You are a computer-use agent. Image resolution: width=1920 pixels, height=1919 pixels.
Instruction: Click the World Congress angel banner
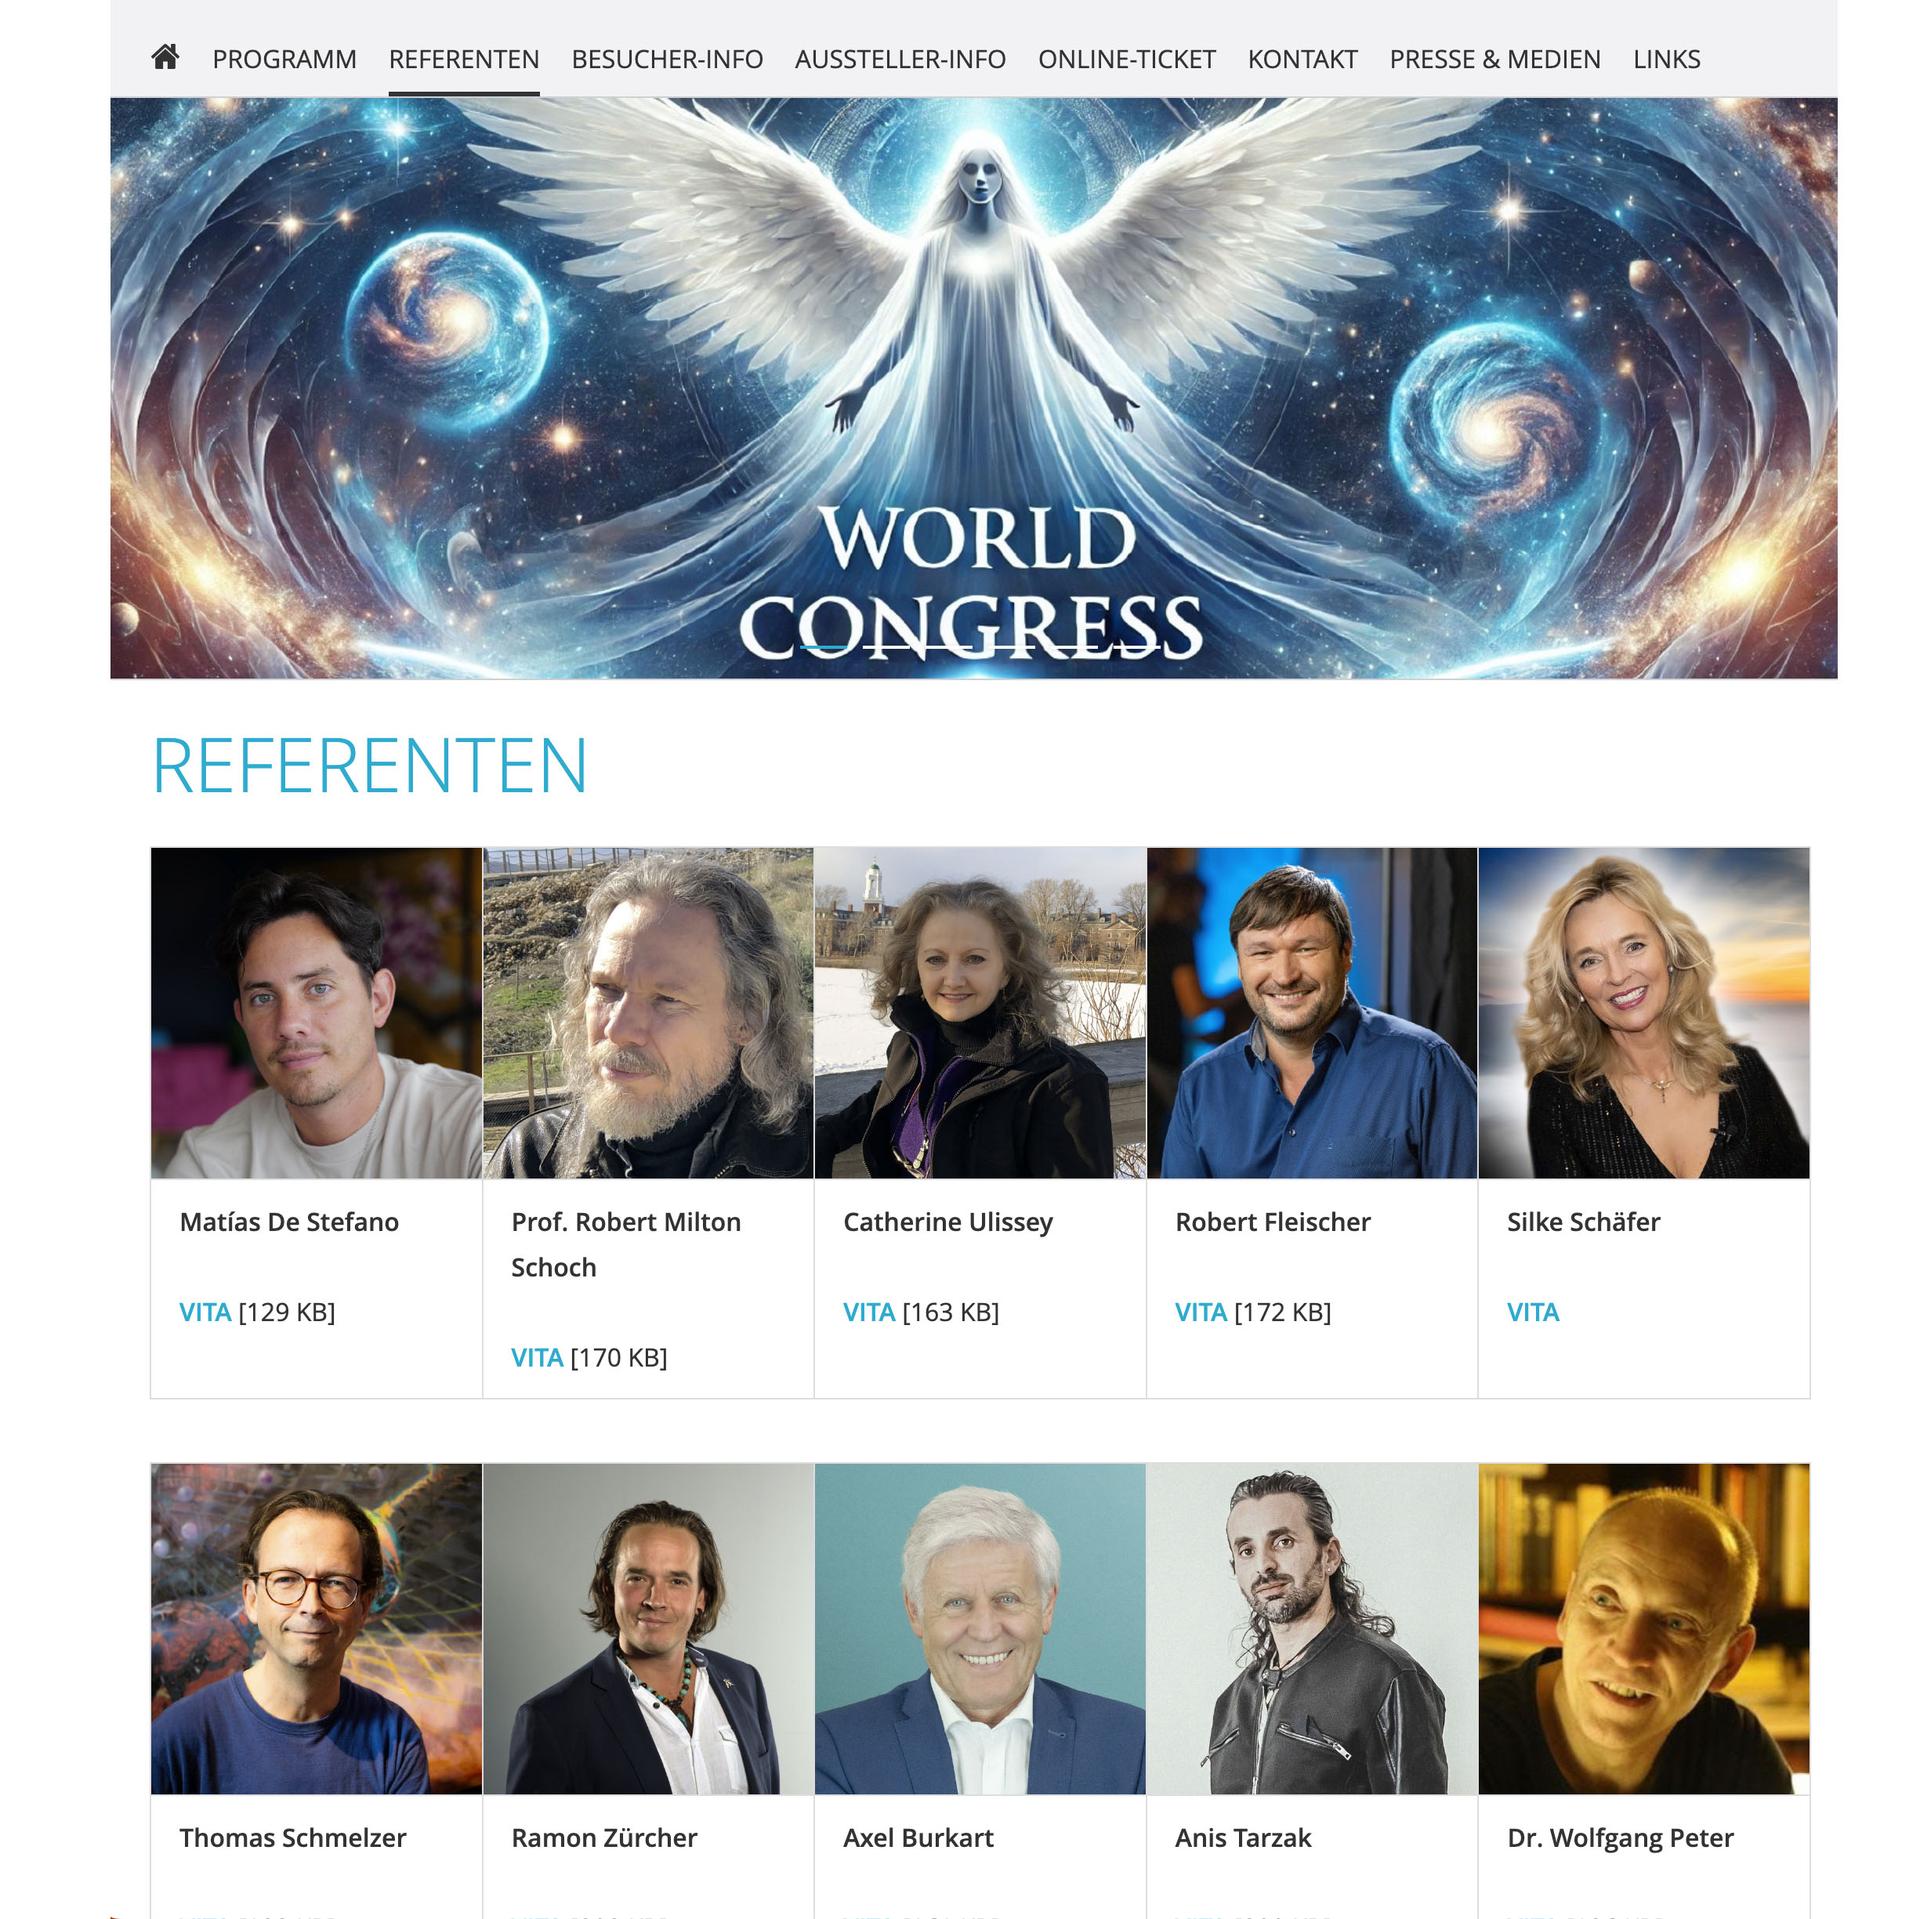pyautogui.click(x=973, y=388)
